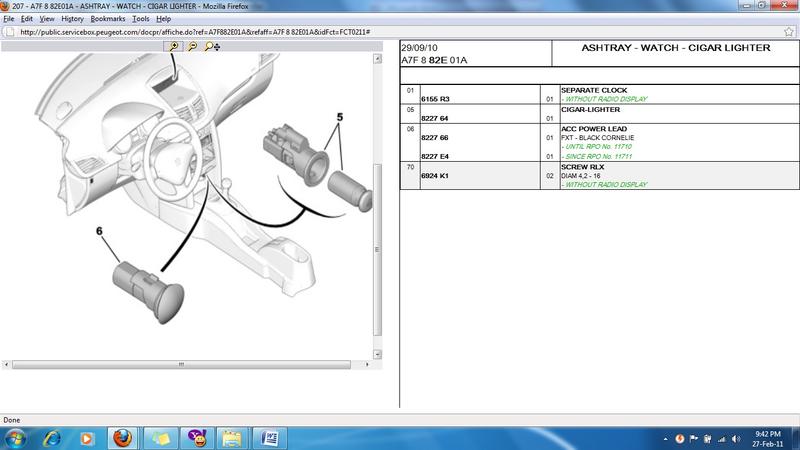The image size is (800, 450).
Task: Open the Help menu
Action: 163,19
